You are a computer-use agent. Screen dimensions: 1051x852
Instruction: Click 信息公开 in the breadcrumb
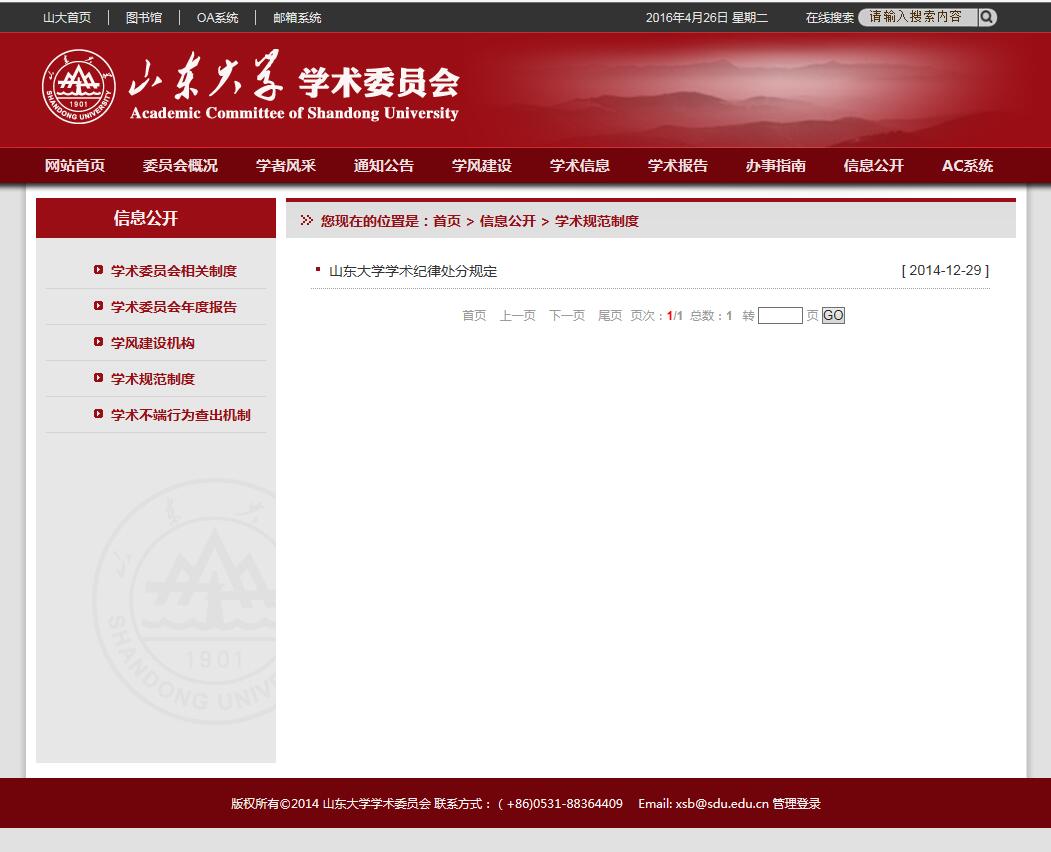click(x=507, y=221)
